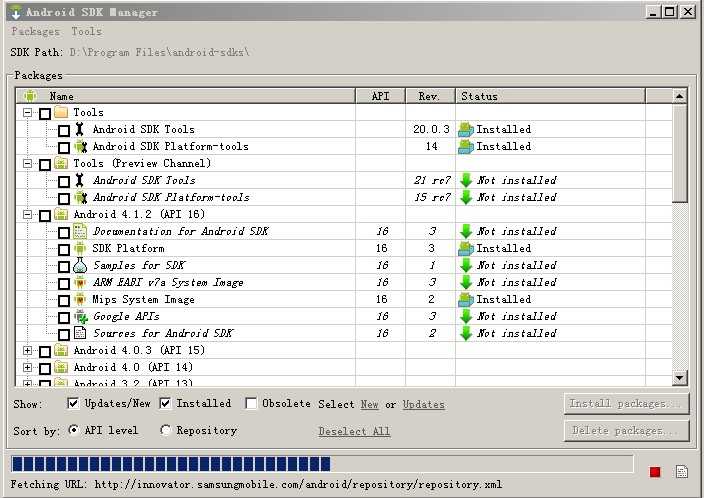Click the Install packages button
This screenshot has width=704, height=498.
(x=626, y=404)
